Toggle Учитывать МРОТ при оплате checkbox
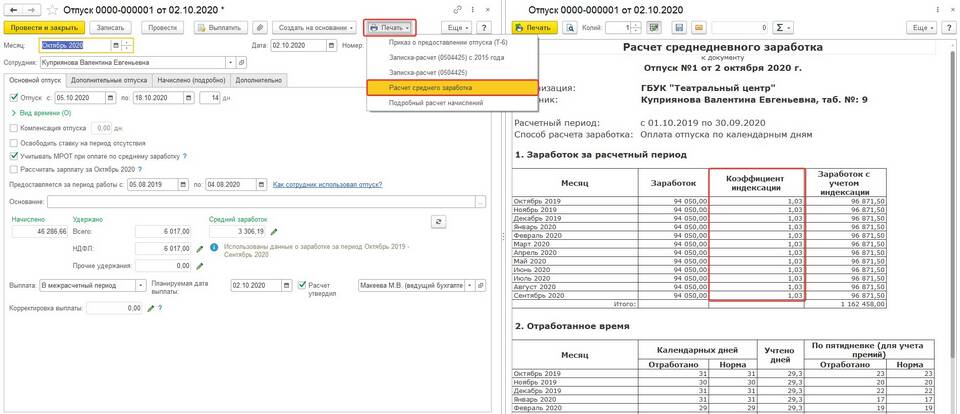 (x=14, y=156)
